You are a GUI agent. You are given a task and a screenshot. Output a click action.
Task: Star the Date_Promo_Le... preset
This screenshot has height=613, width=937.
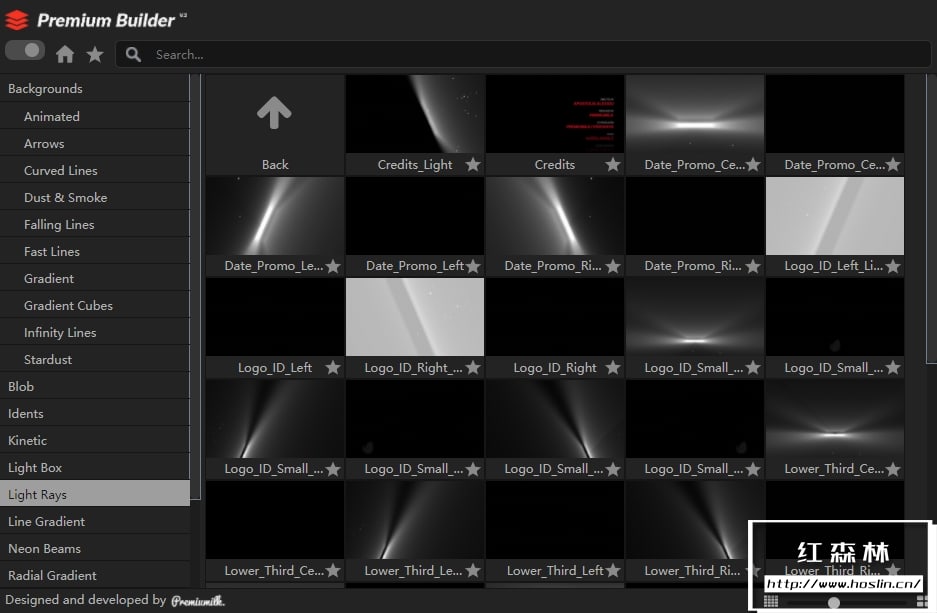333,266
